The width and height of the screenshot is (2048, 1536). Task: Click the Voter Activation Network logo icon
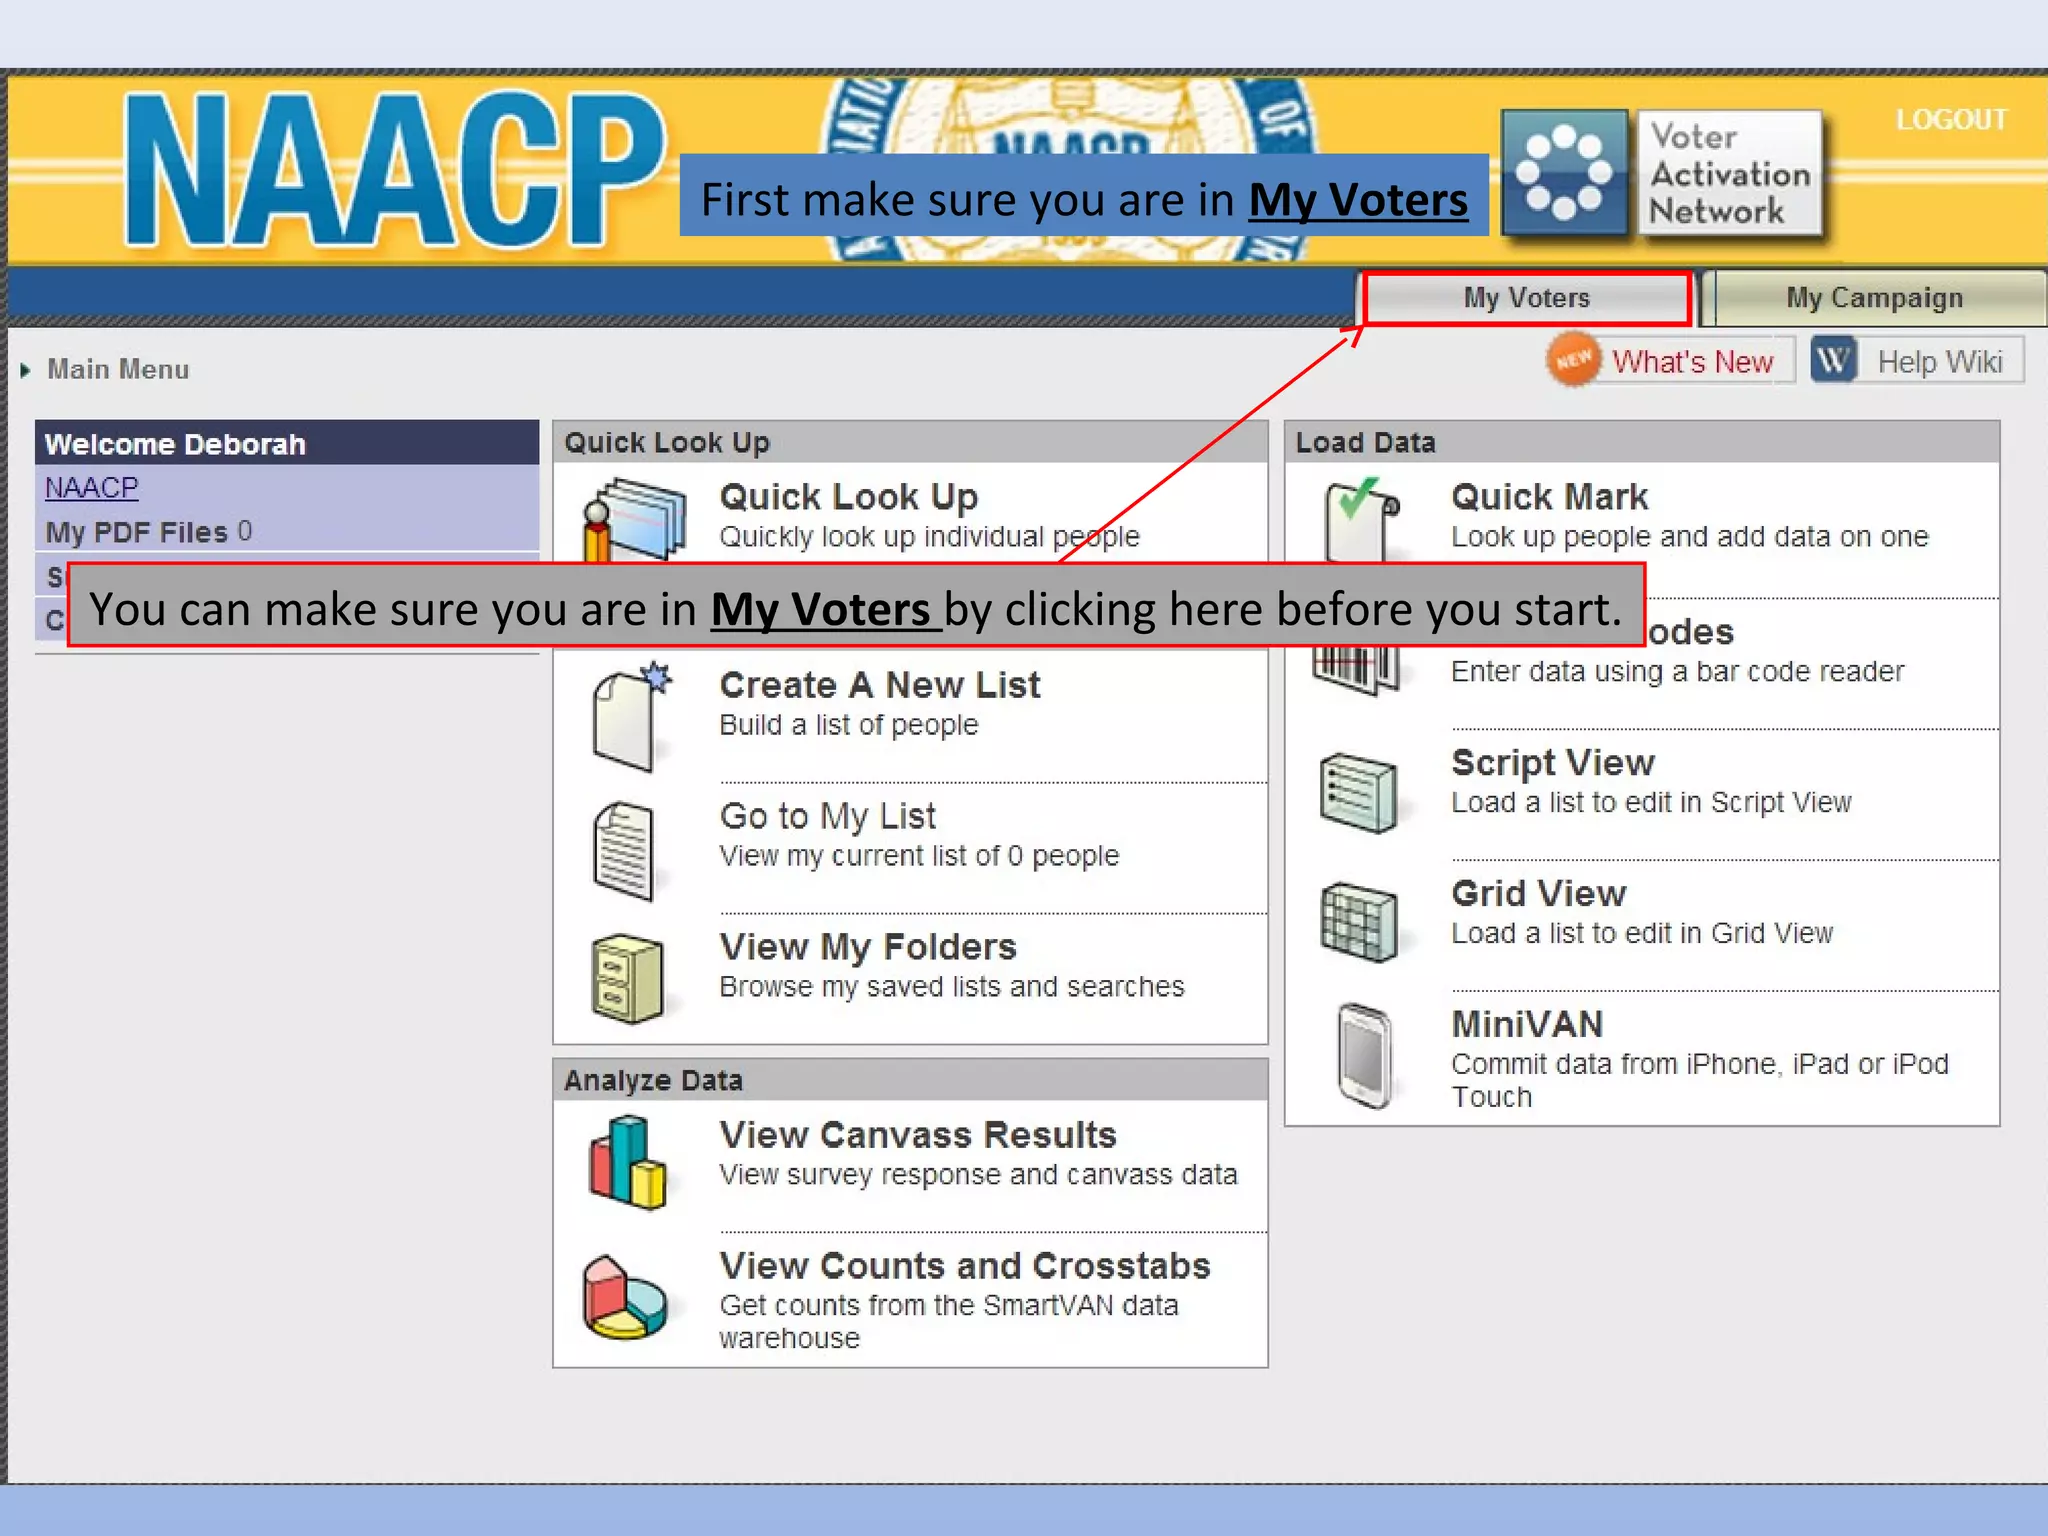click(x=1564, y=173)
